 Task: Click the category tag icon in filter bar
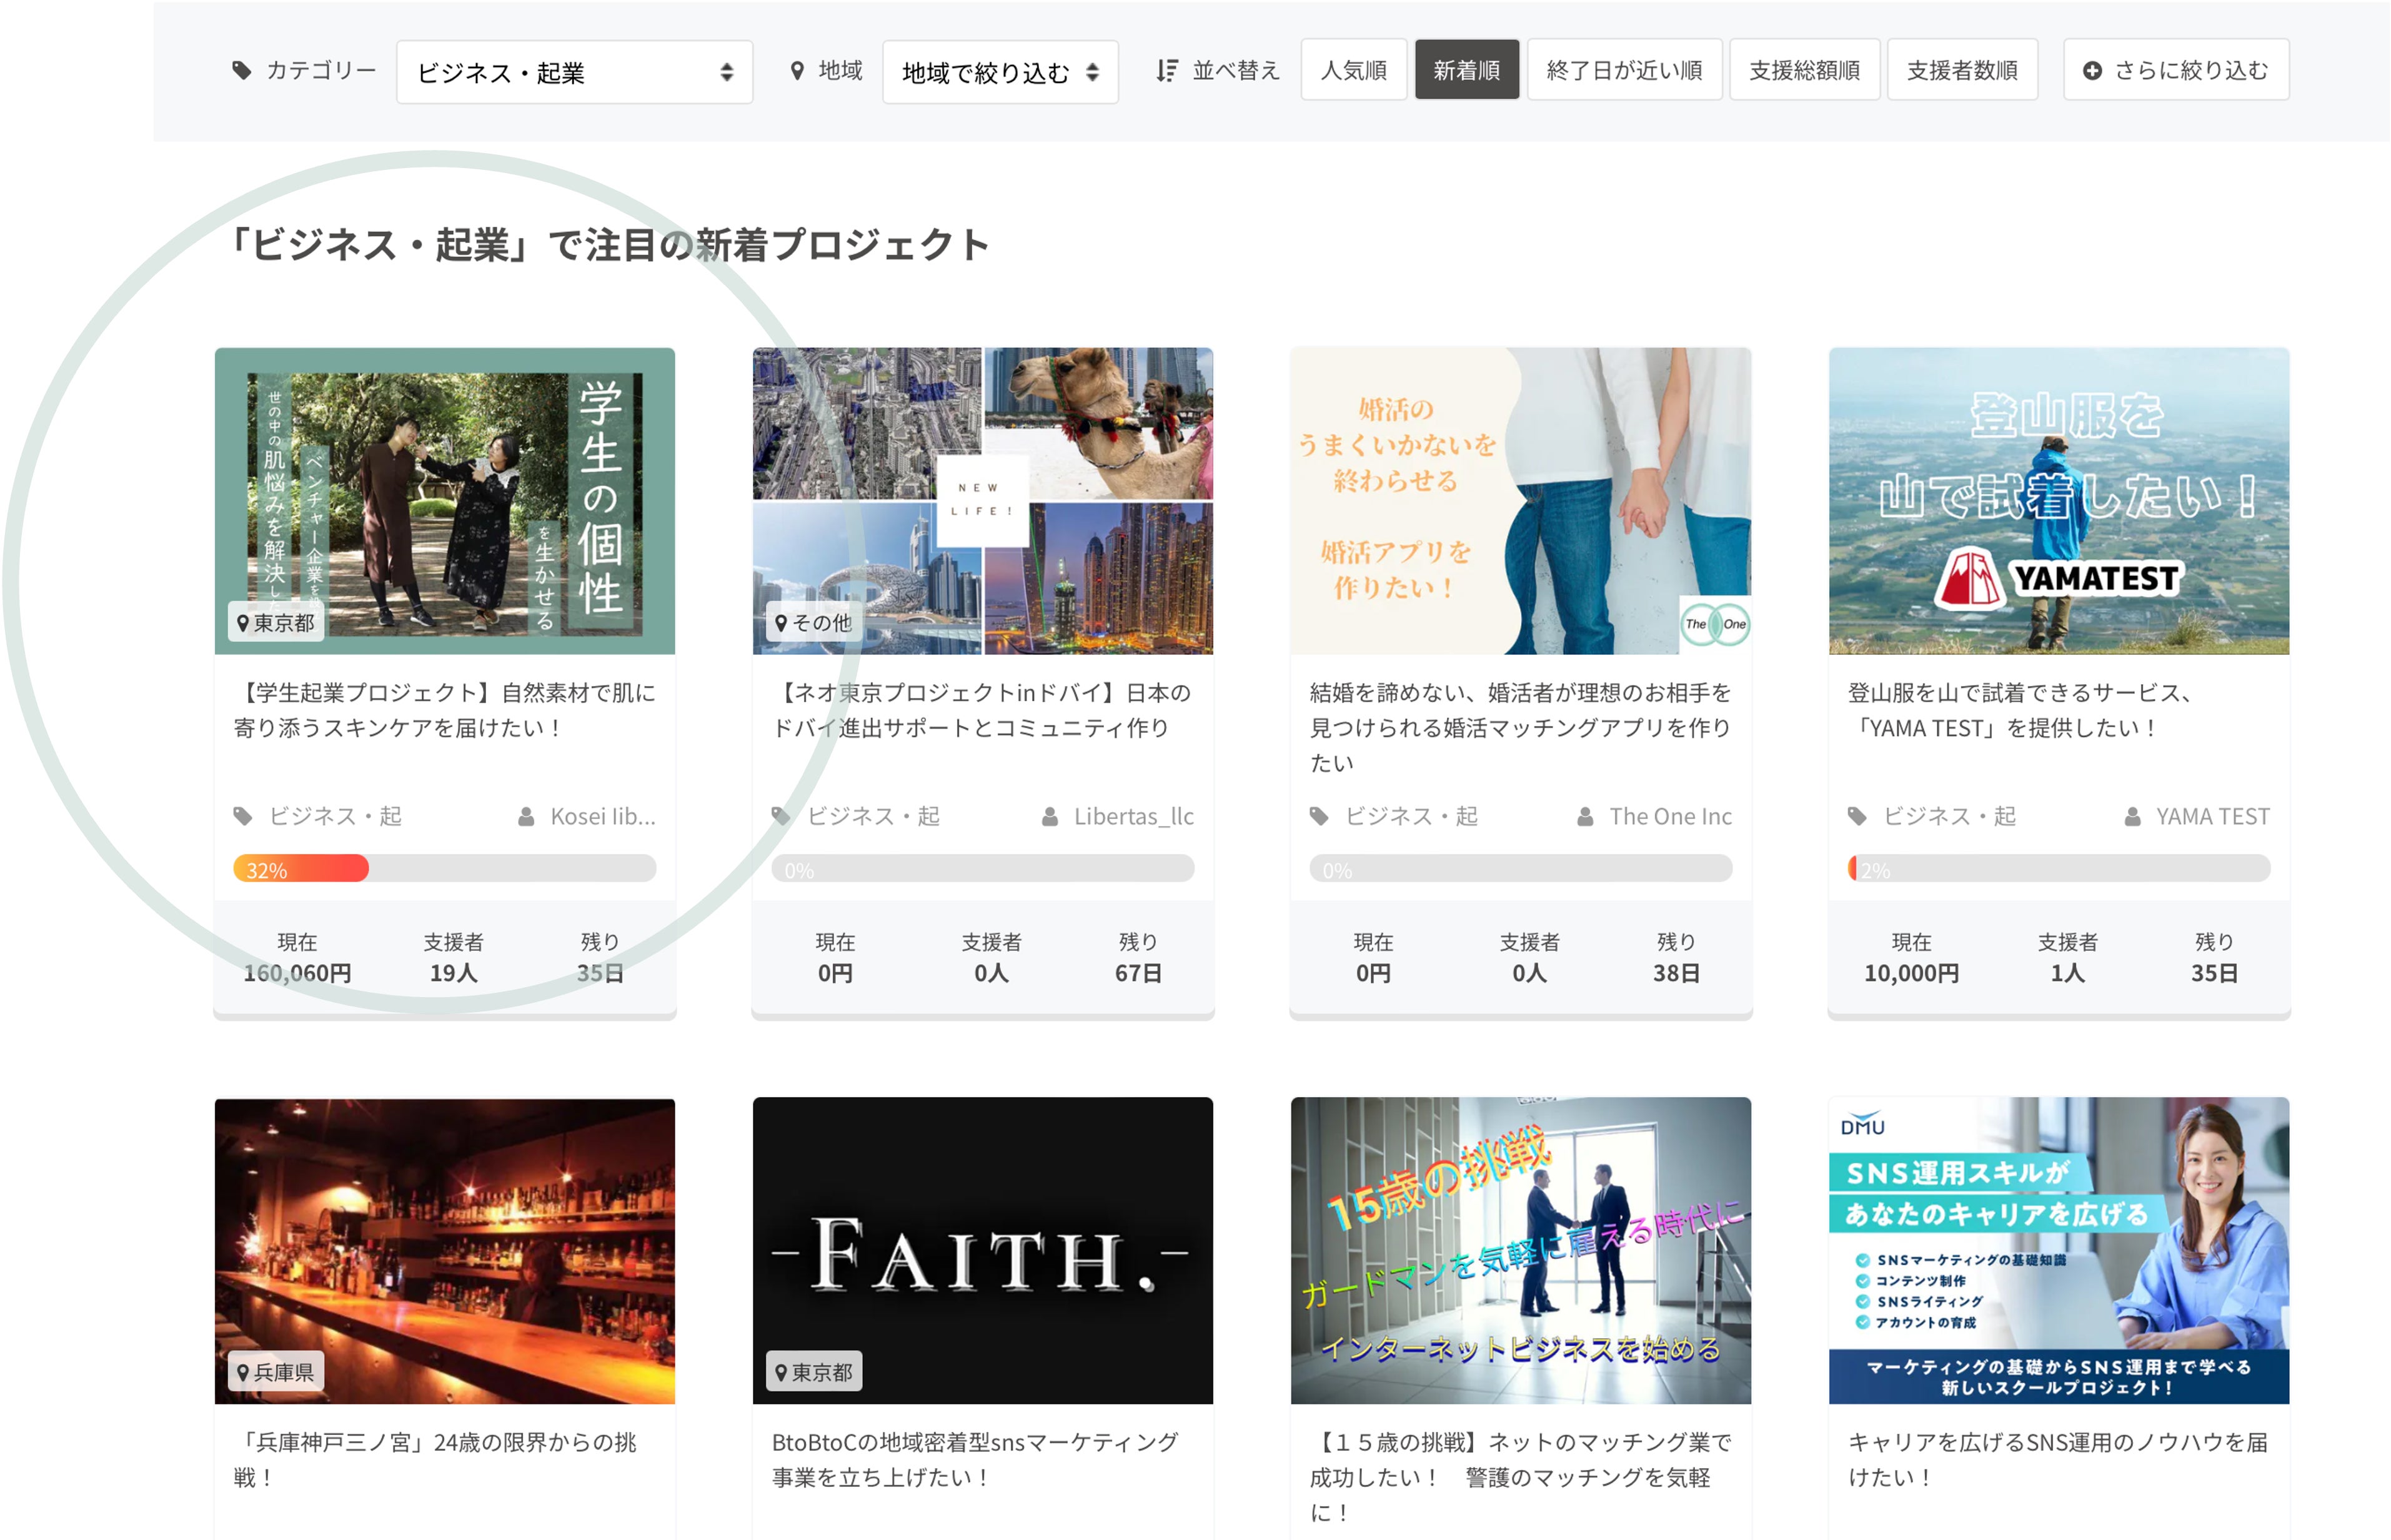coord(241,70)
